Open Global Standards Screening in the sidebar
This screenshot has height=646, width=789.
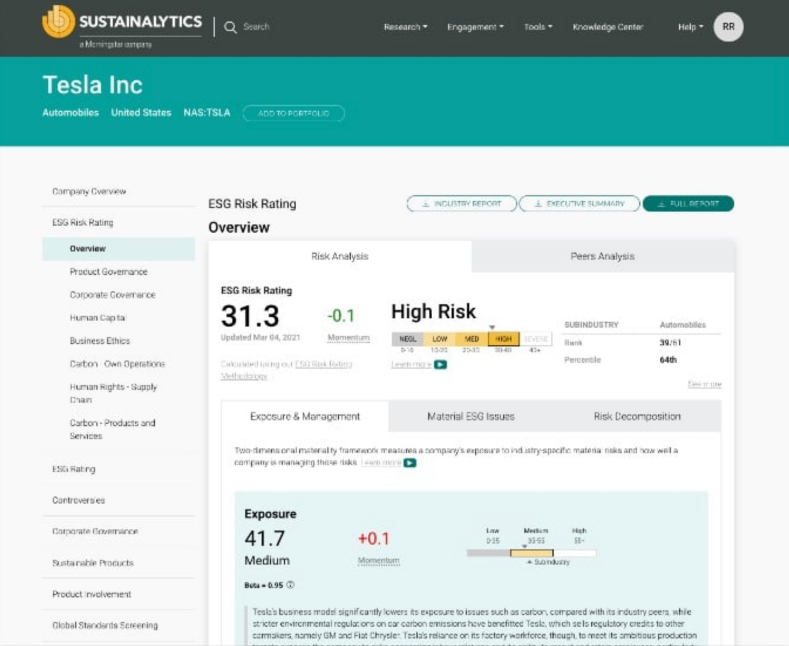[105, 625]
